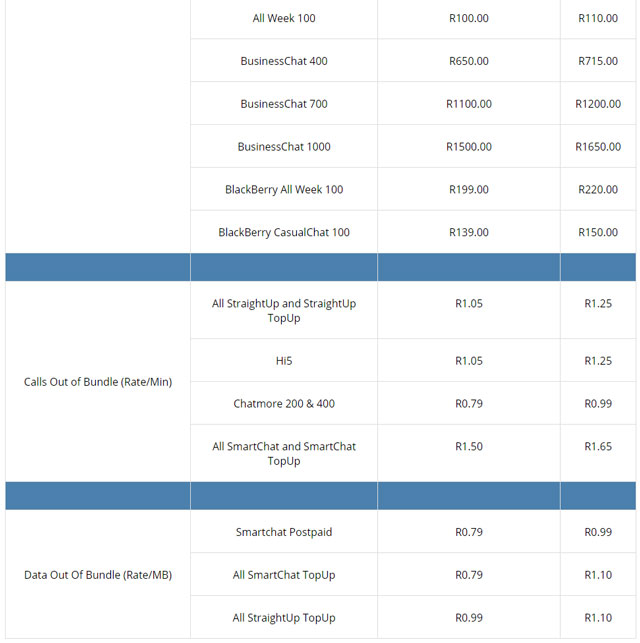Click the BusinessChat 700 plan name
Screen dimensions: 640x643
point(284,104)
